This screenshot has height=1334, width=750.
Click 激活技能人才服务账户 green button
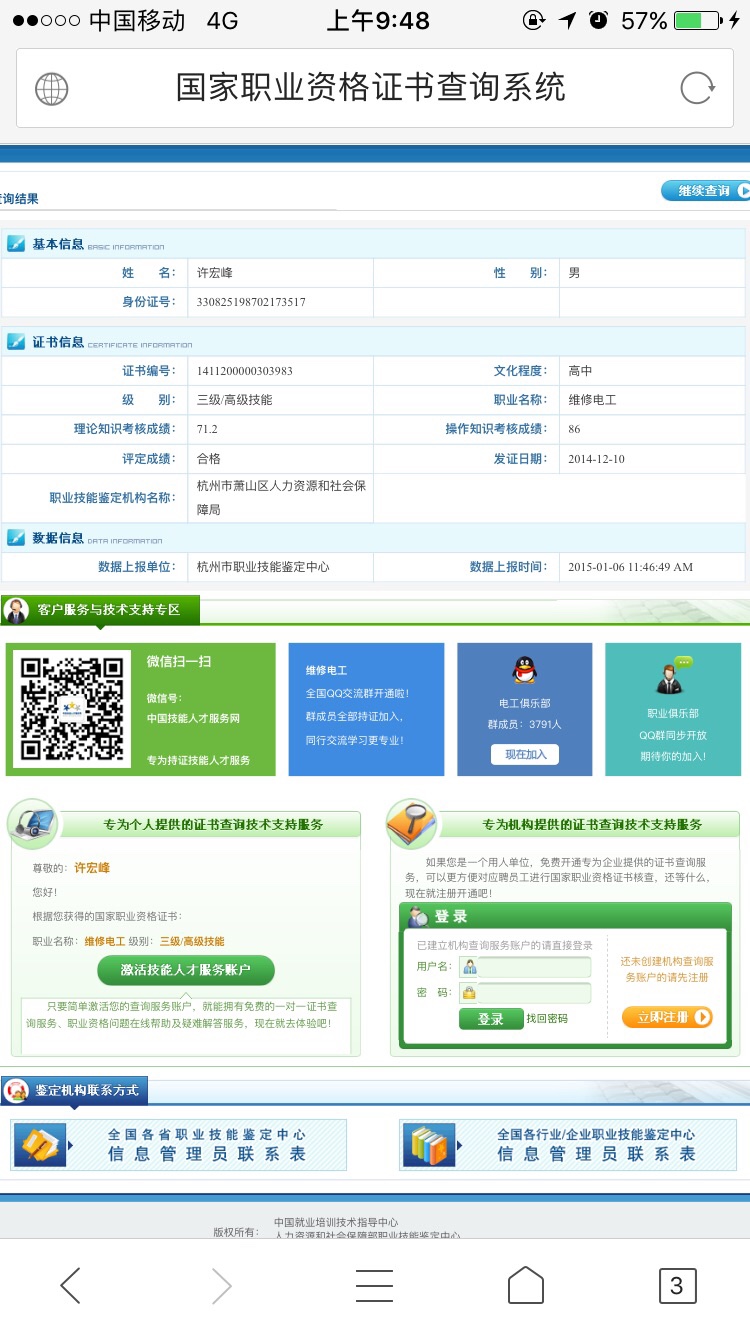tap(185, 970)
